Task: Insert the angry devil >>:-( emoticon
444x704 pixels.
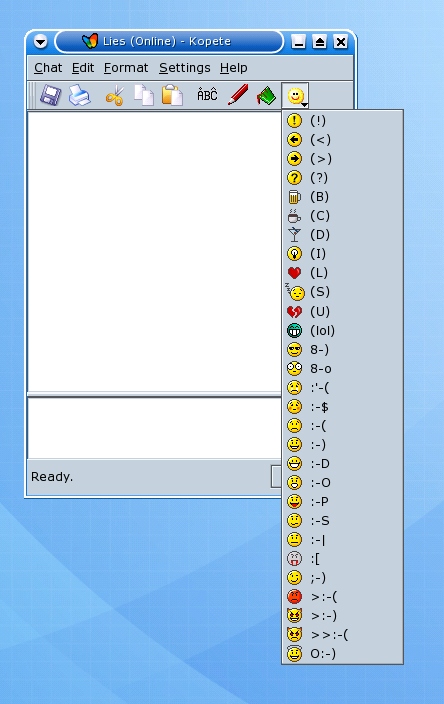Action: (342, 635)
